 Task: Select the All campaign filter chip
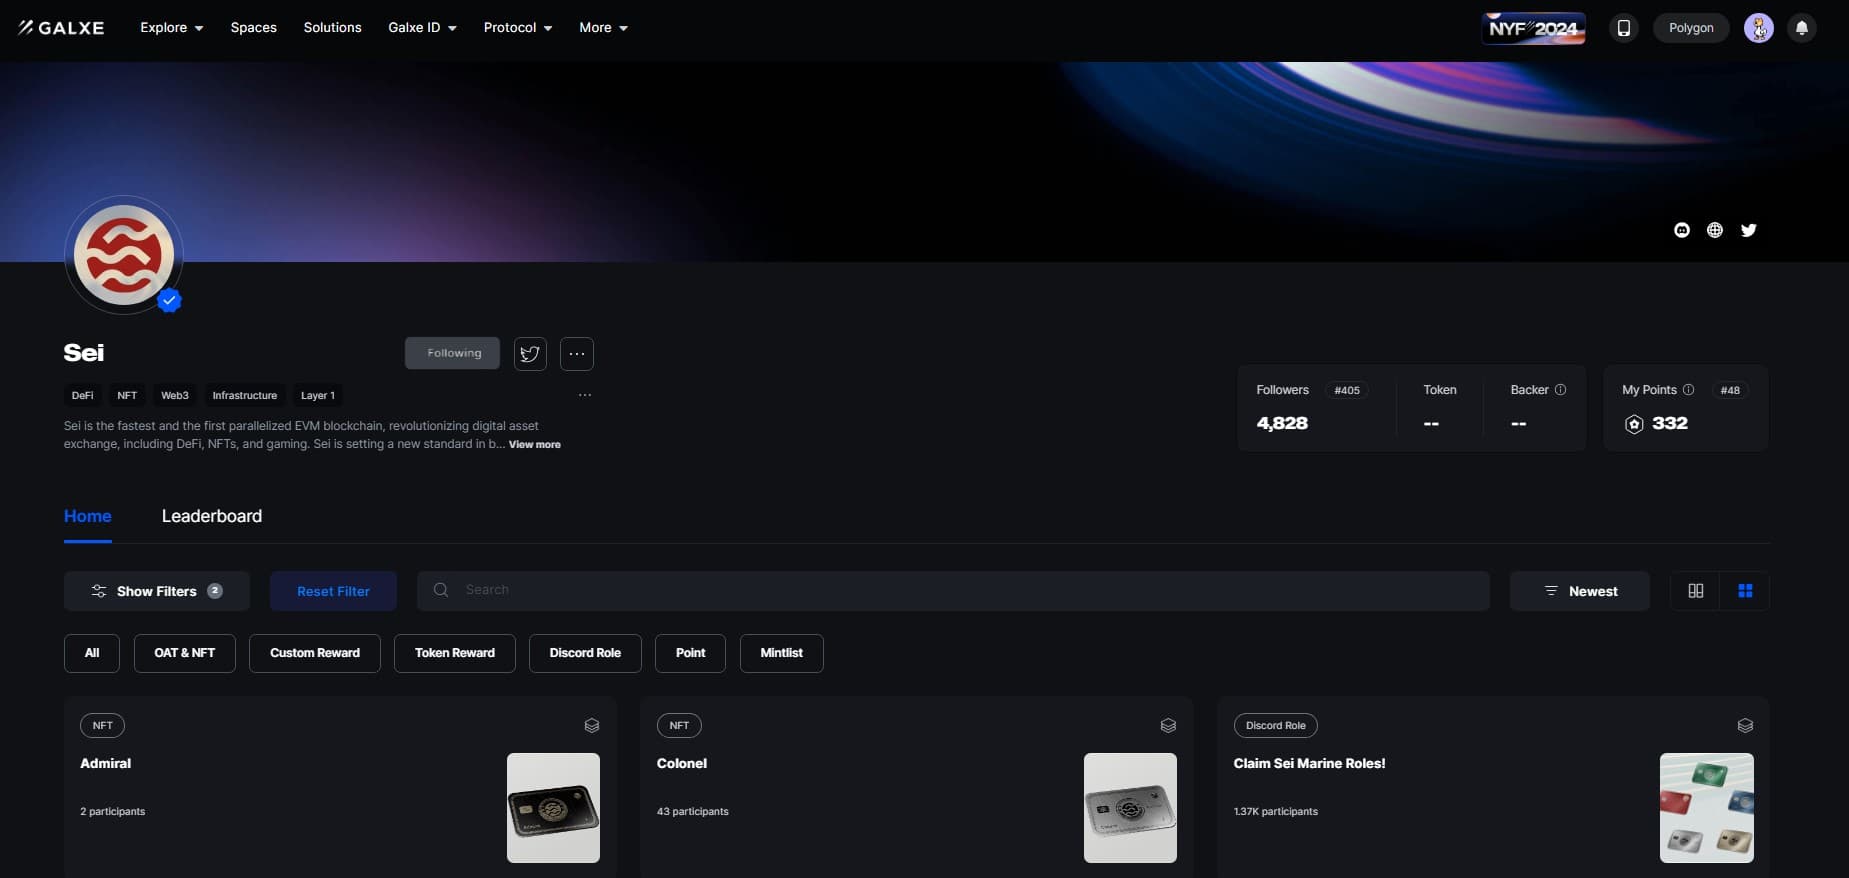[x=92, y=653]
